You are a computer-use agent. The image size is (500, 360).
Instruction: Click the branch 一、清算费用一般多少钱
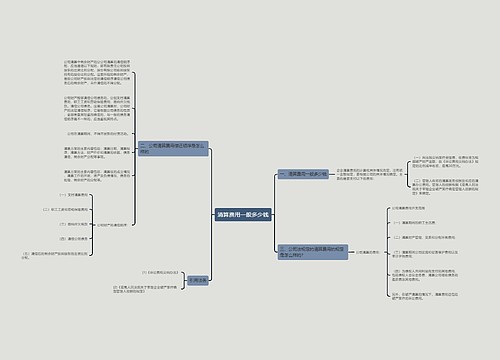(303, 174)
